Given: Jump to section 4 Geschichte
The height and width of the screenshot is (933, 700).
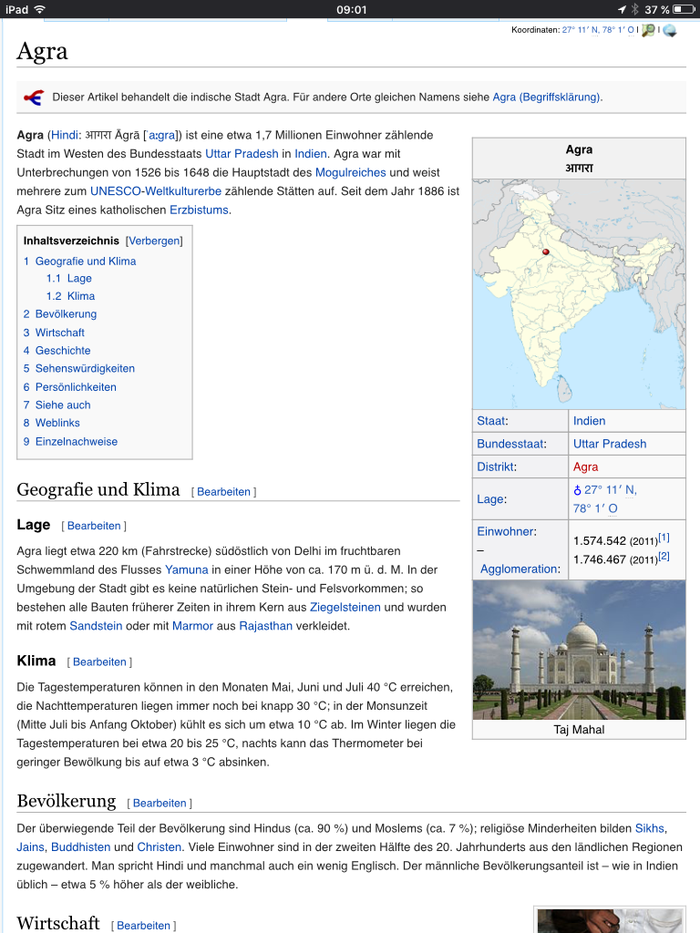Looking at the screenshot, I should pos(57,350).
